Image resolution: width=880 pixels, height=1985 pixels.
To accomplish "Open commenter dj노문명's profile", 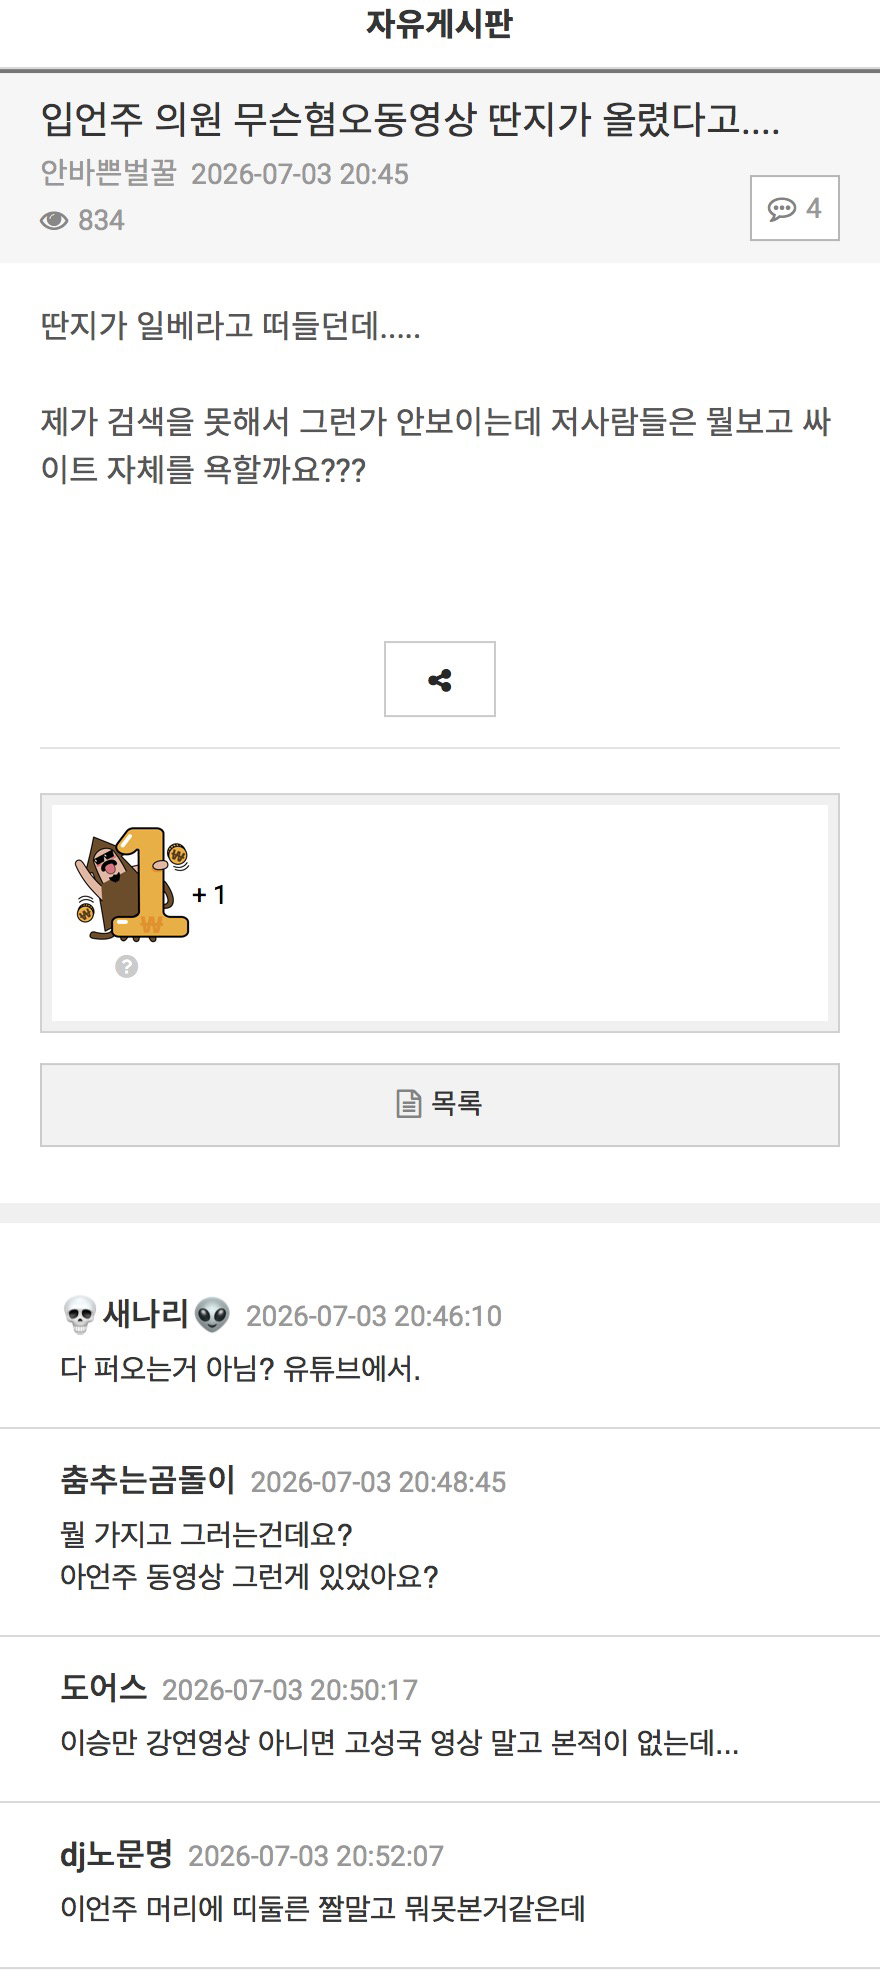I will pos(117,1854).
